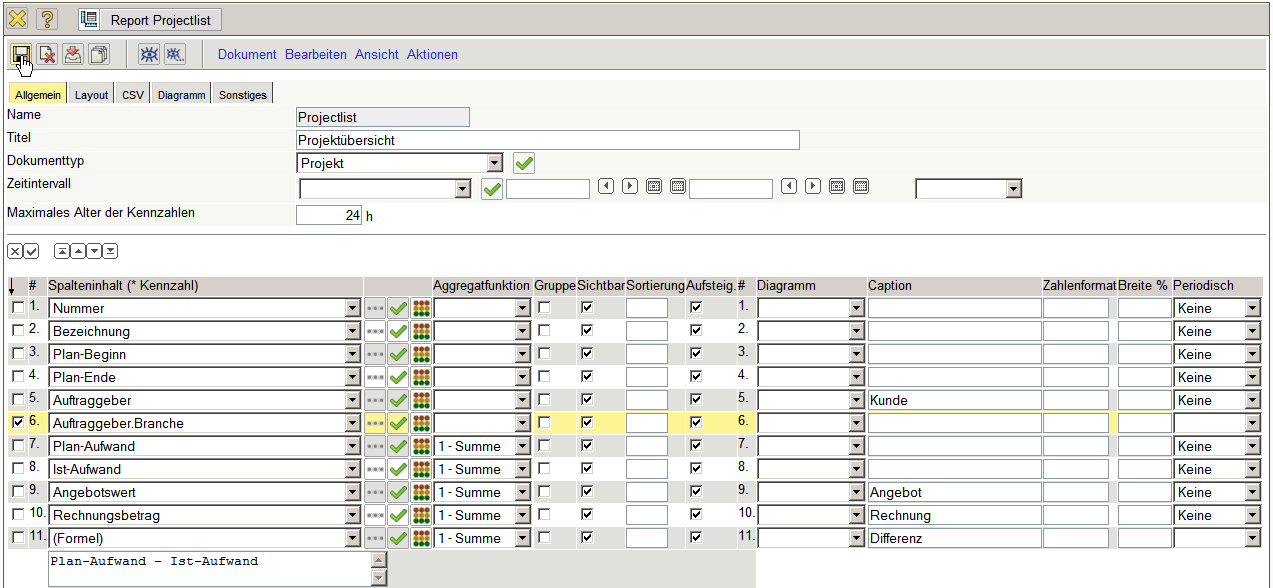Switch to the Layout tab
The image size is (1273, 588).
[91, 95]
